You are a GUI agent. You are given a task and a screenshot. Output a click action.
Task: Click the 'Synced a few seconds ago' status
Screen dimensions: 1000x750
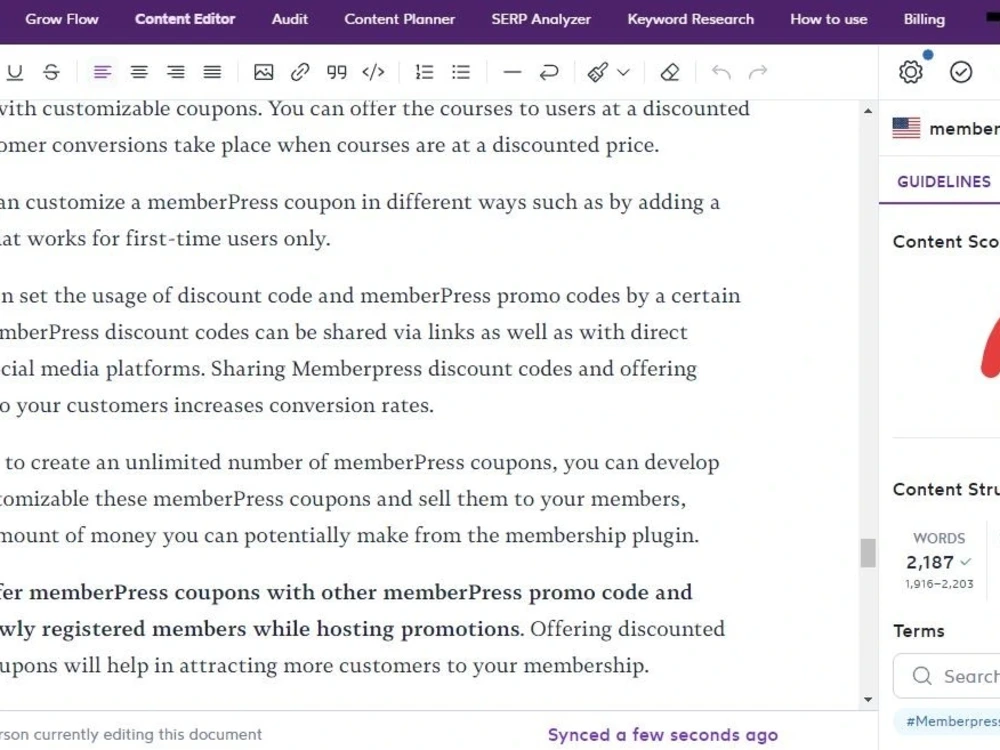[x=663, y=735]
